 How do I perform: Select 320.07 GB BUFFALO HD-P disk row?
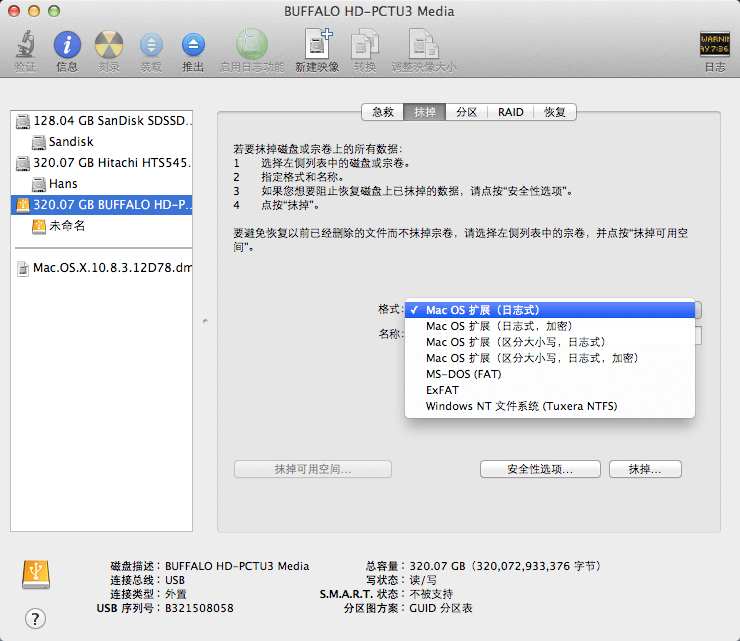pos(101,205)
